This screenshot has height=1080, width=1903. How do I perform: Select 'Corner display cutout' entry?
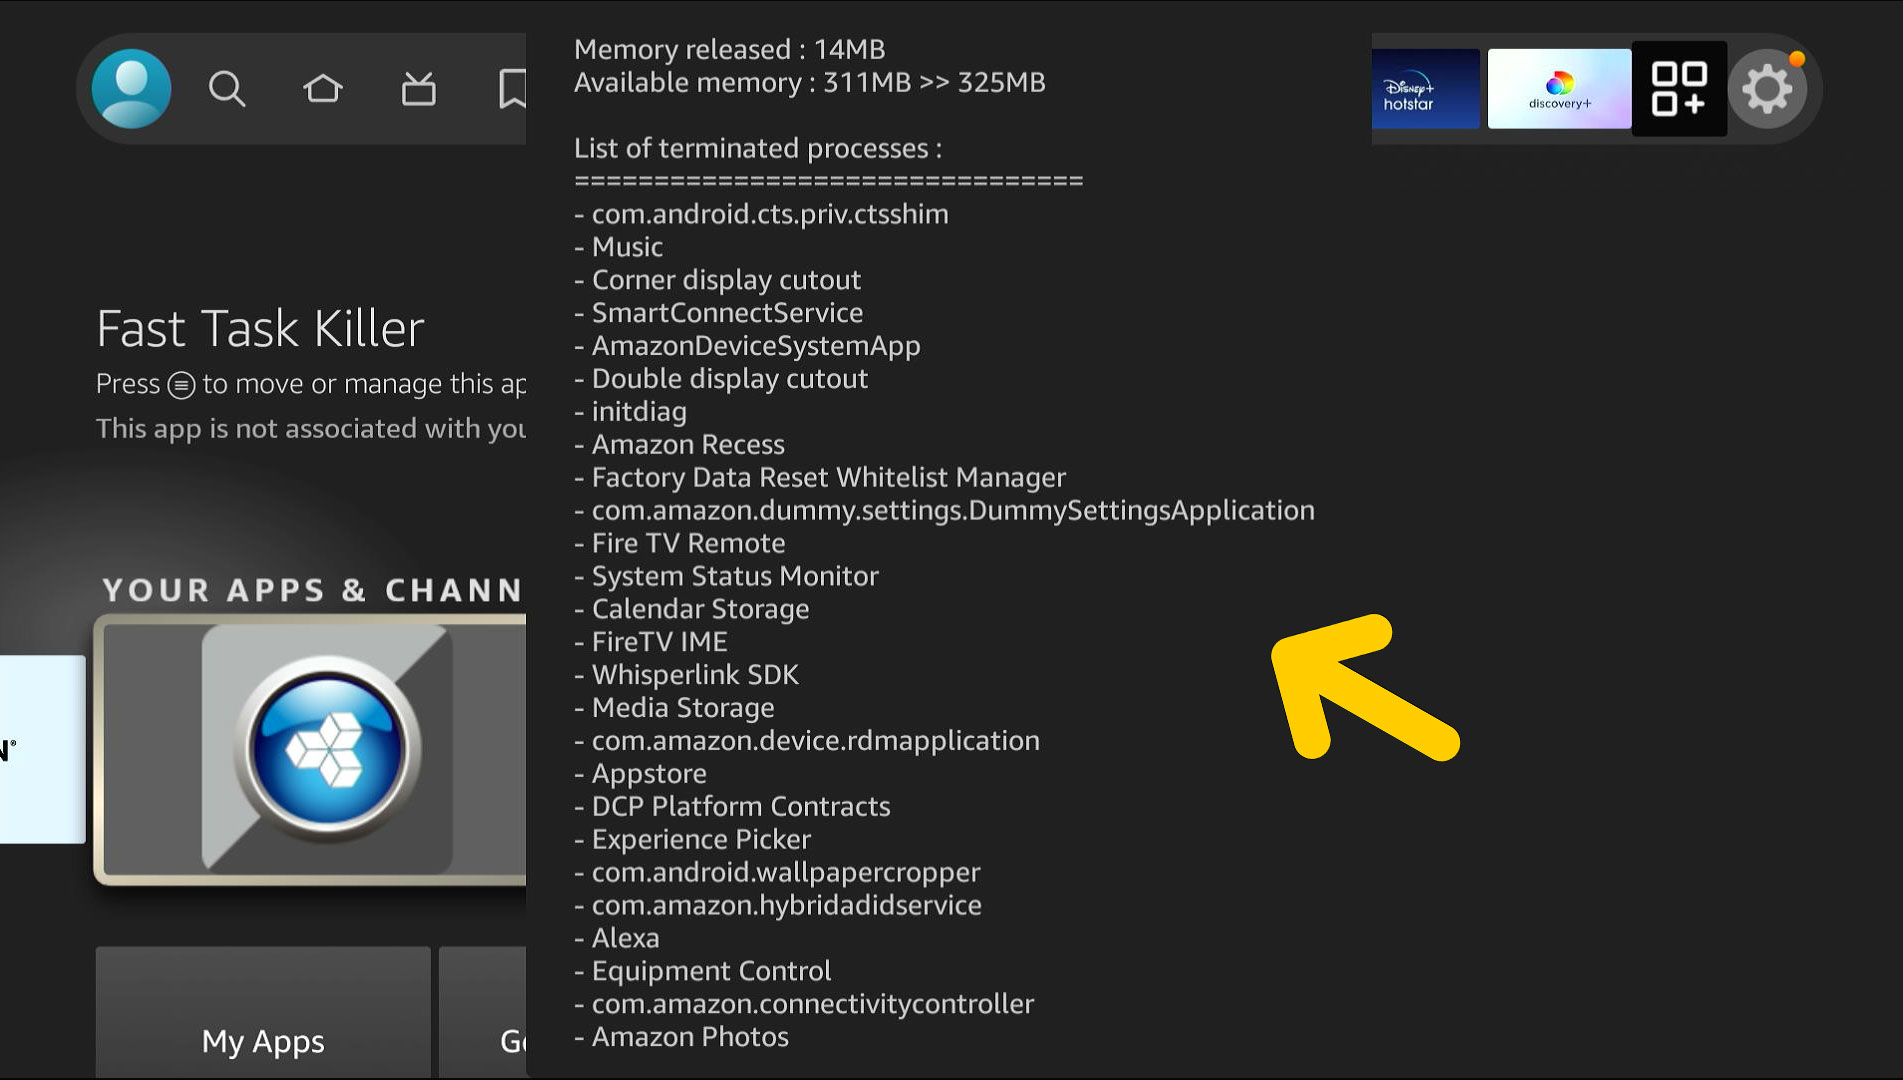(x=717, y=280)
